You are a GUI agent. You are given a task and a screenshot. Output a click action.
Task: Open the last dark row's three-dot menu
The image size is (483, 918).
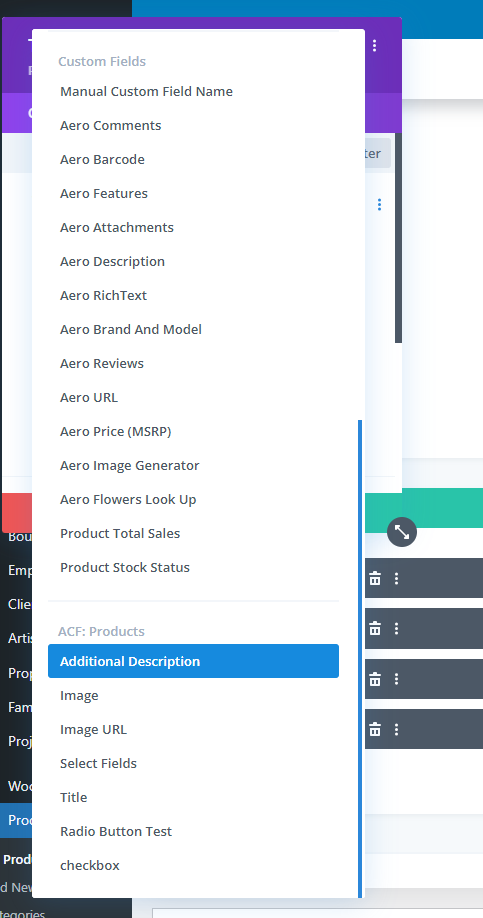click(x=397, y=729)
